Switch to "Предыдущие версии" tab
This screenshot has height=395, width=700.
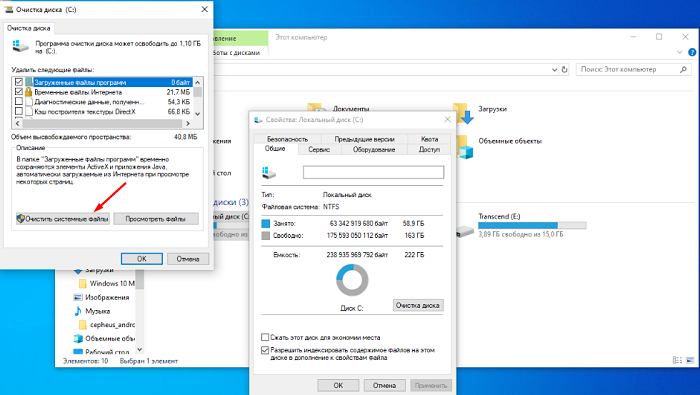click(x=364, y=139)
